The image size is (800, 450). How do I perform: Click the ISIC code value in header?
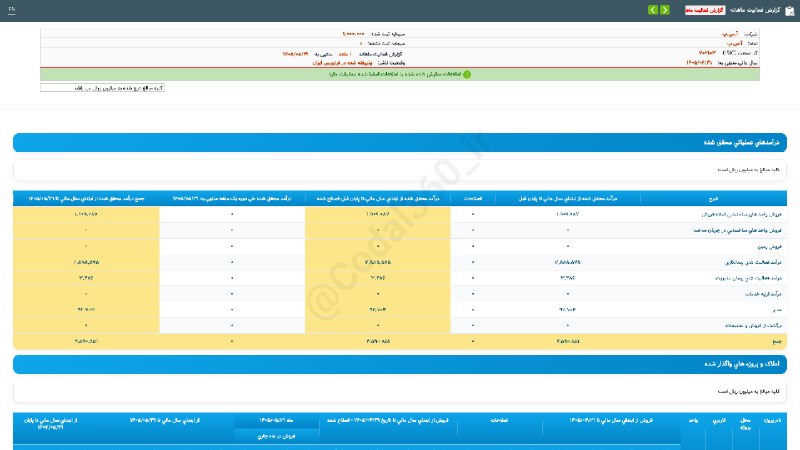point(707,53)
